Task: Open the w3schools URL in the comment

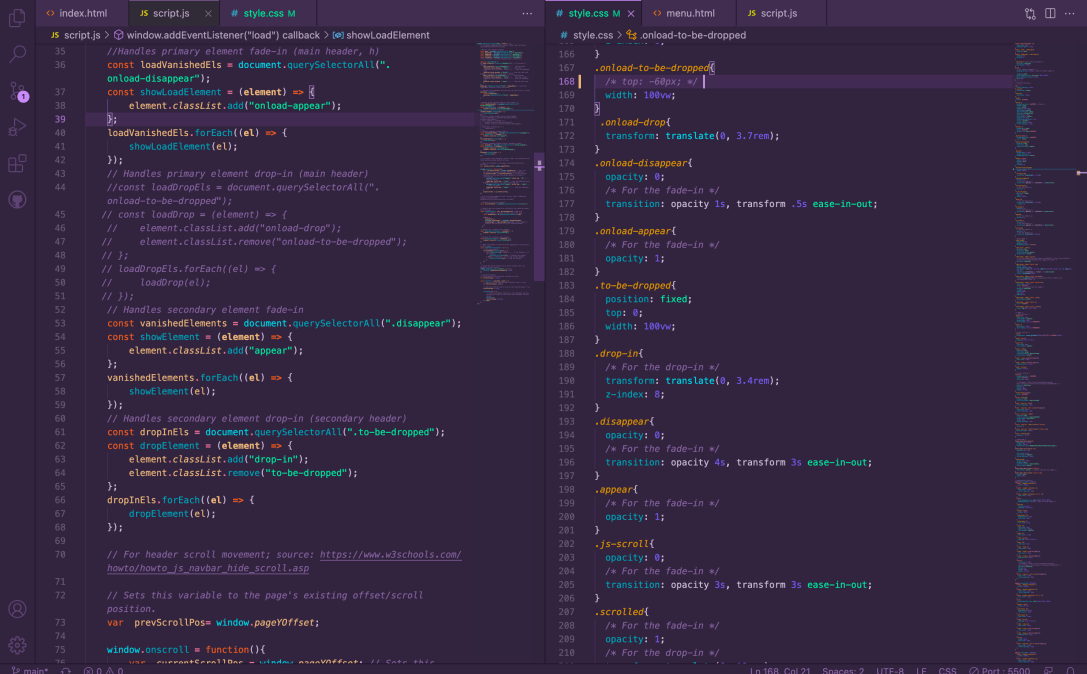Action: point(389,554)
